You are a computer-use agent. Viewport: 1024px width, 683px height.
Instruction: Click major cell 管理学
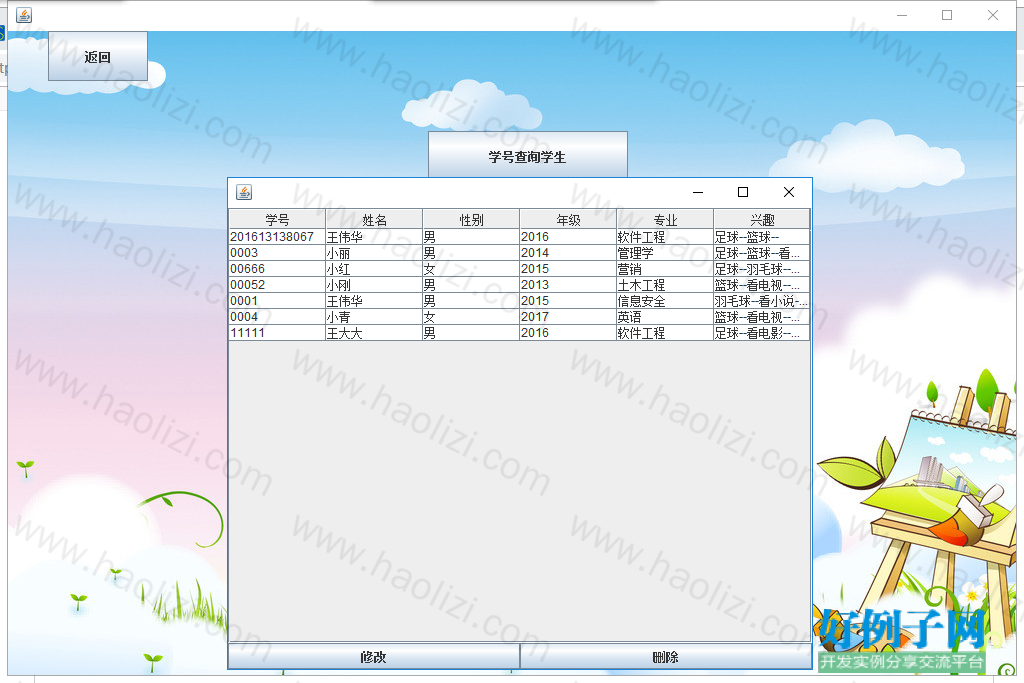tap(665, 253)
